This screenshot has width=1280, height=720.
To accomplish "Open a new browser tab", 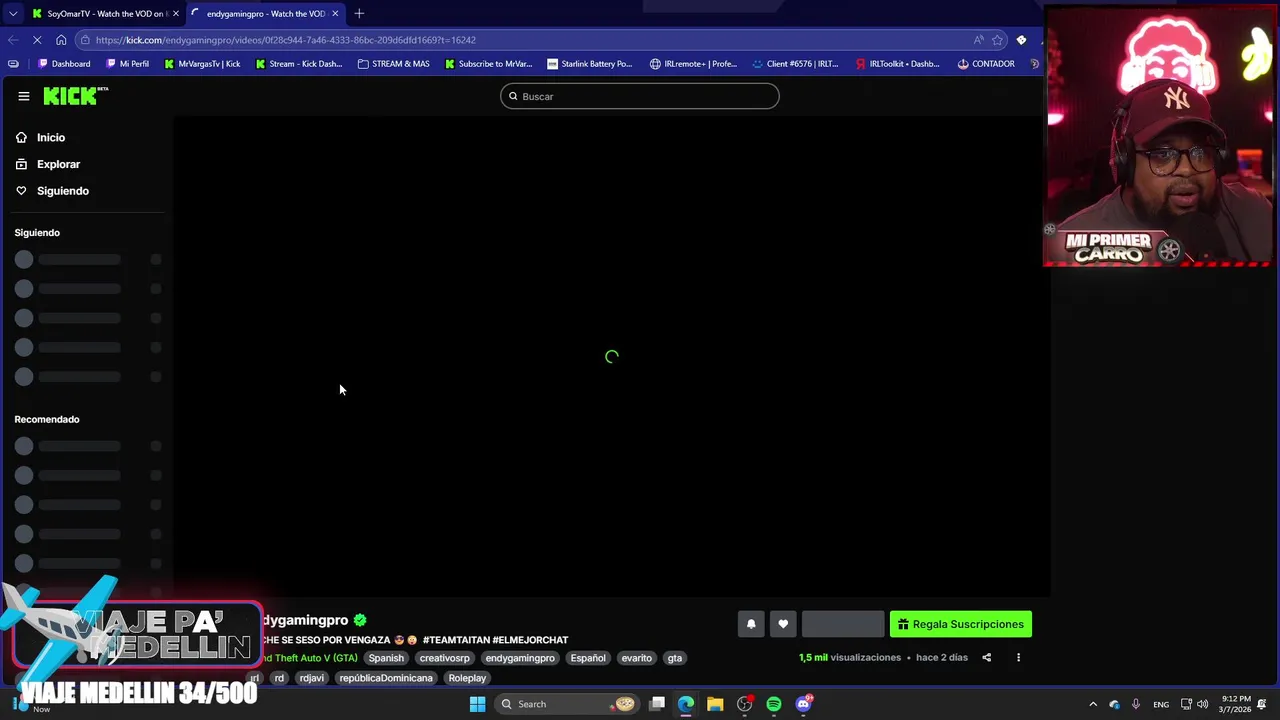I will (359, 13).
